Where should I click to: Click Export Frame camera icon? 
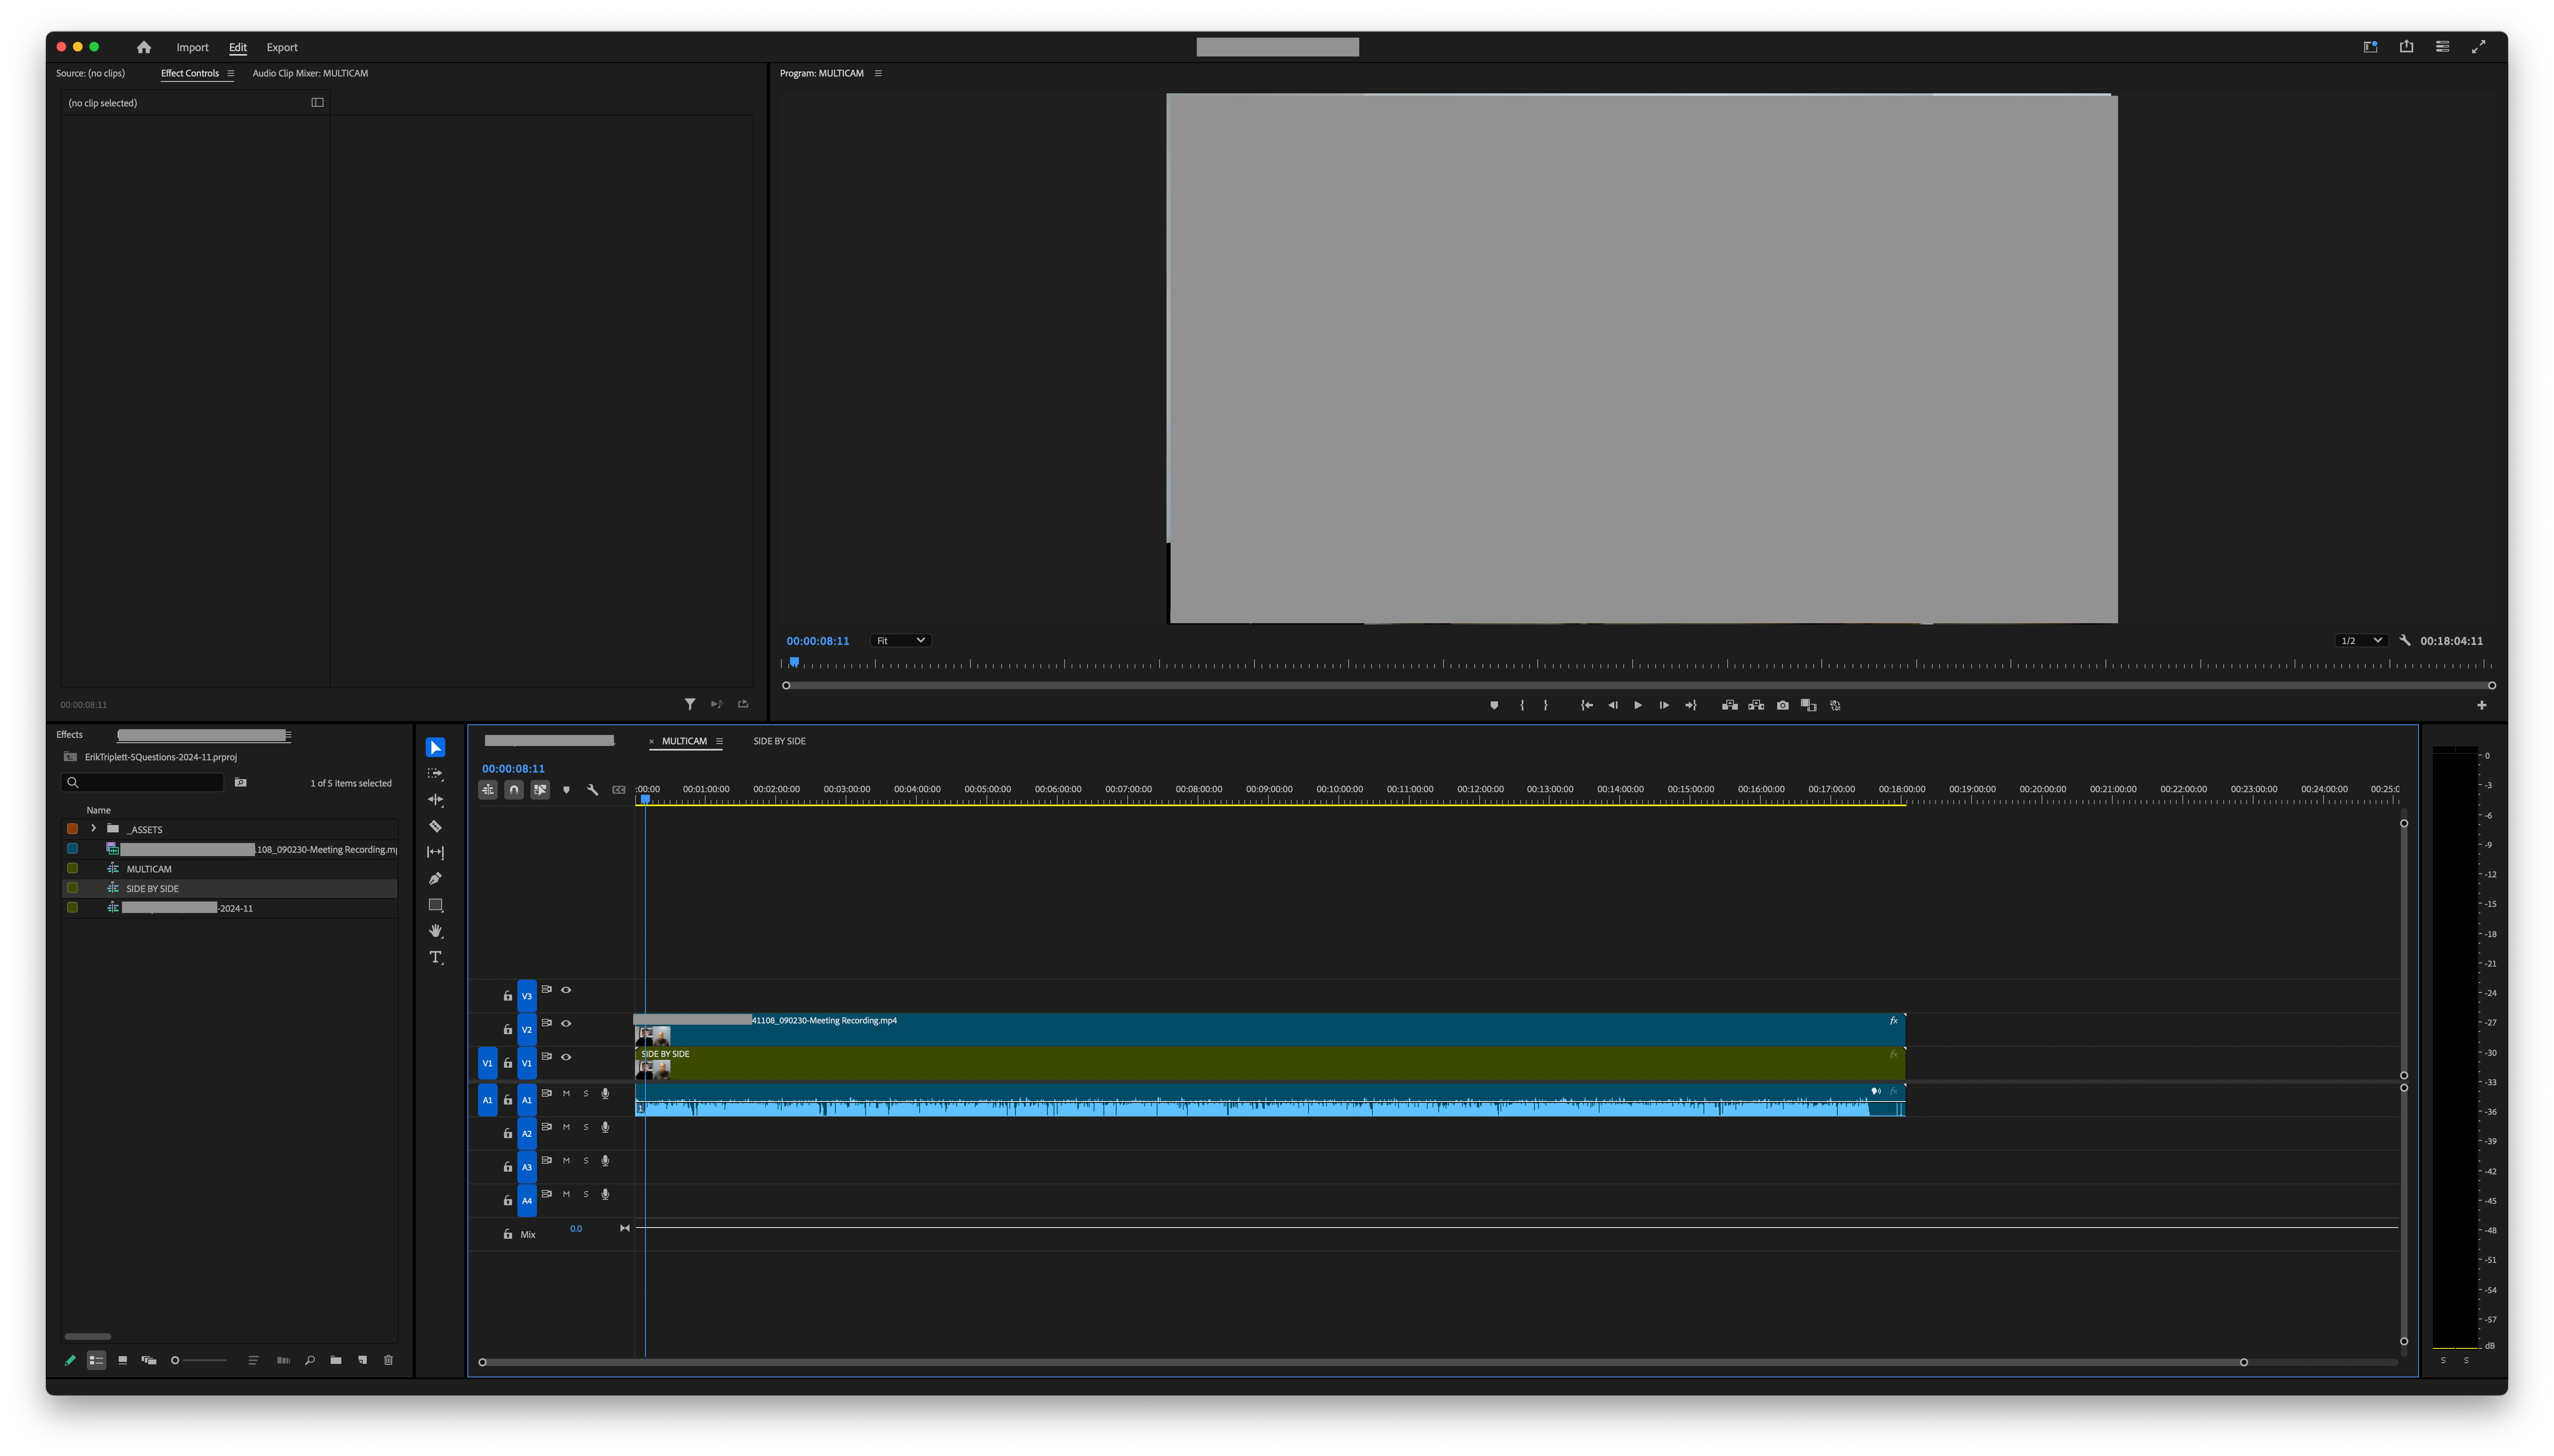coord(1782,705)
